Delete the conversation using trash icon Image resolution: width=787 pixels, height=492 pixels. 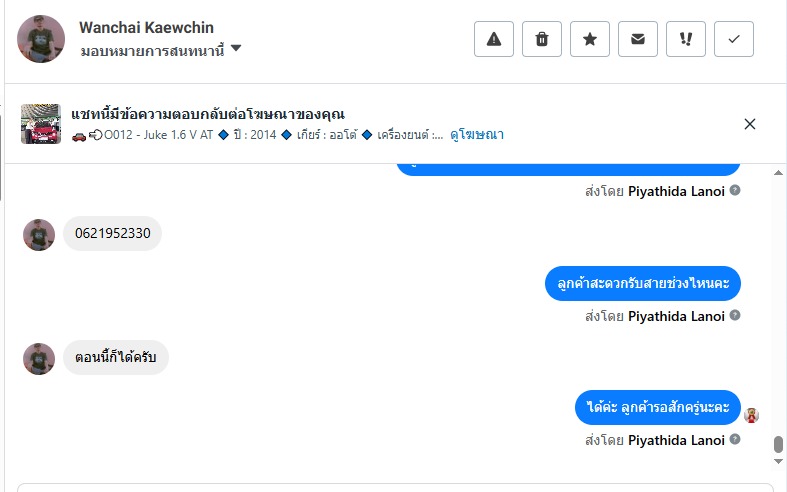[542, 39]
